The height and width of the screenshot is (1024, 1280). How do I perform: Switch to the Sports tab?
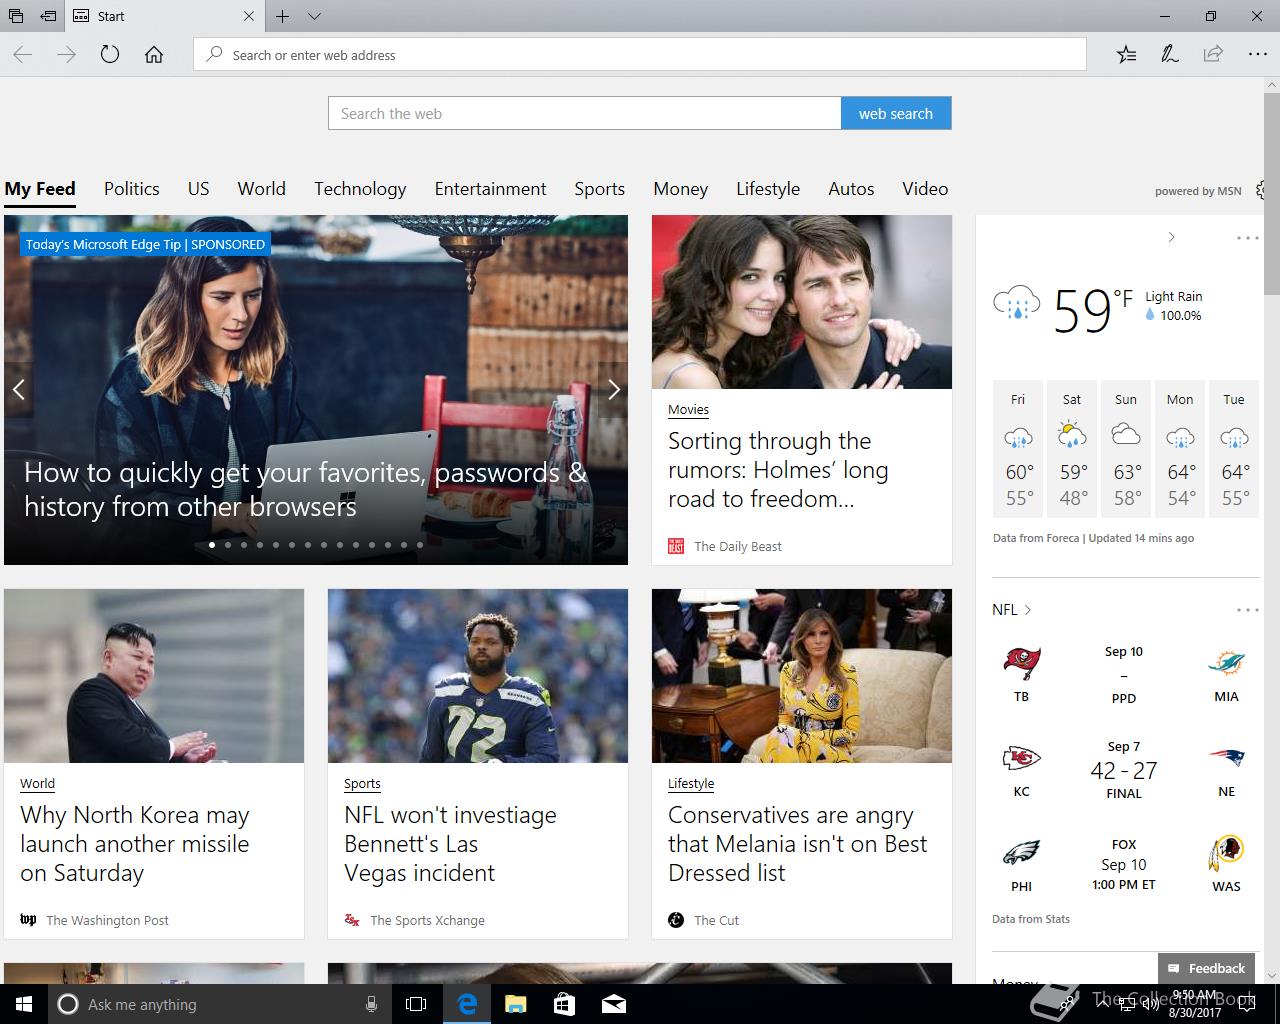click(599, 189)
